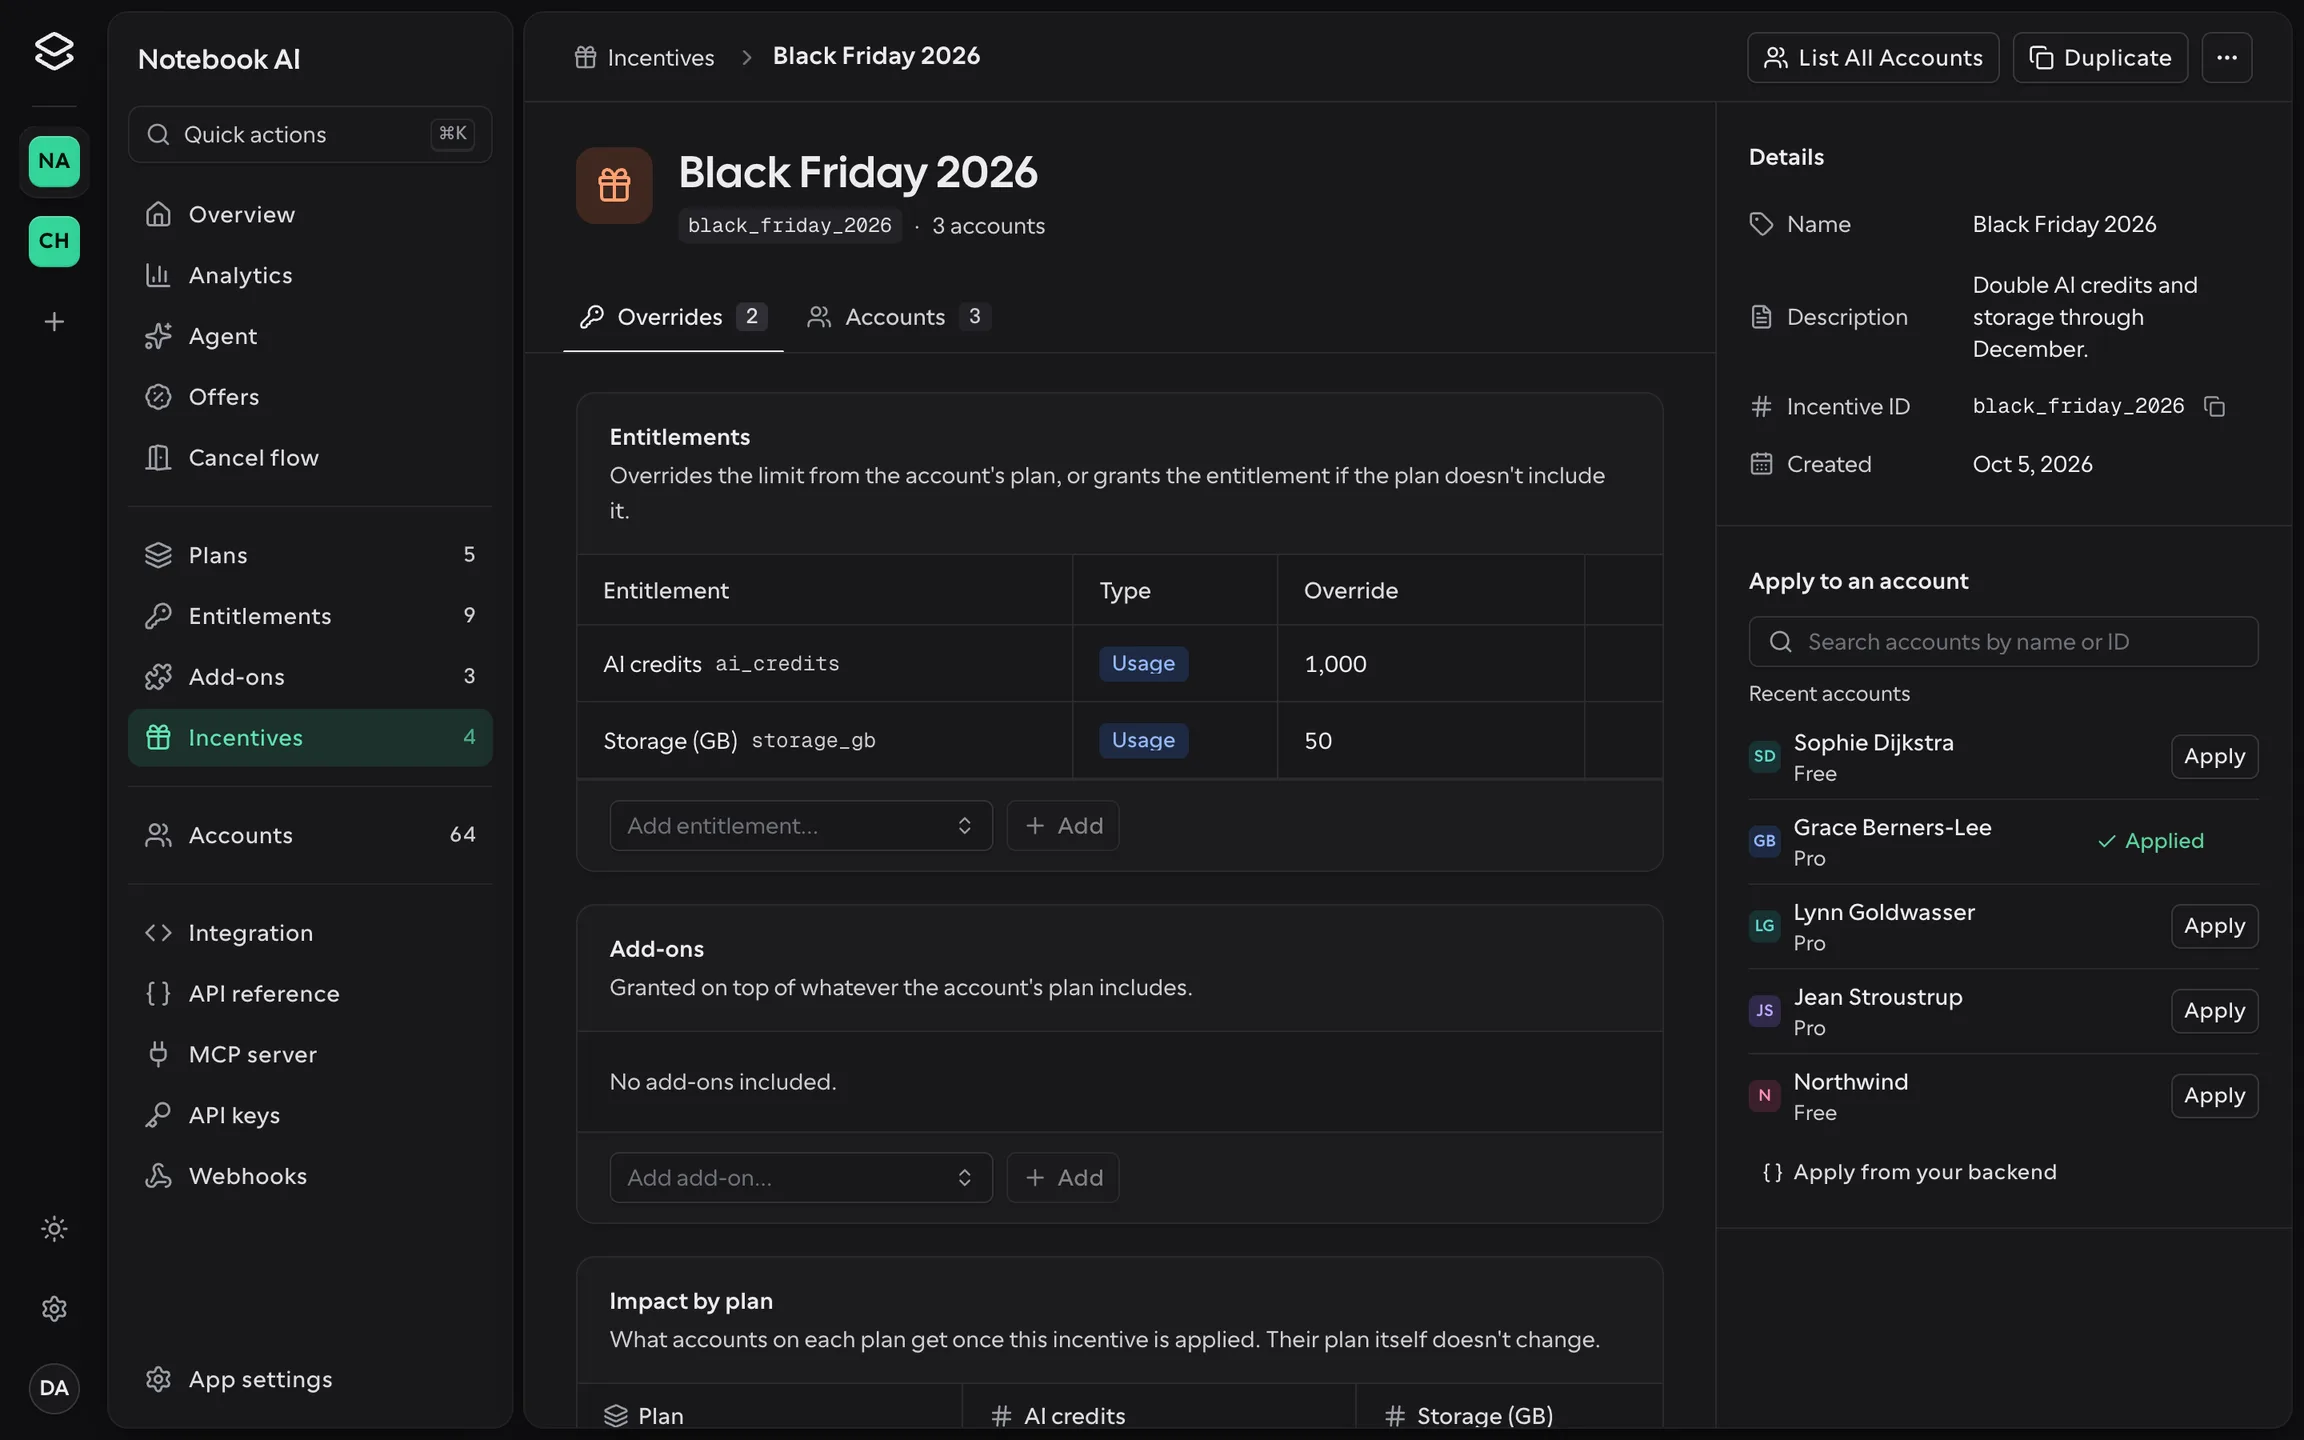This screenshot has width=2304, height=1440.
Task: Open MCP server page
Action: tap(310, 1054)
